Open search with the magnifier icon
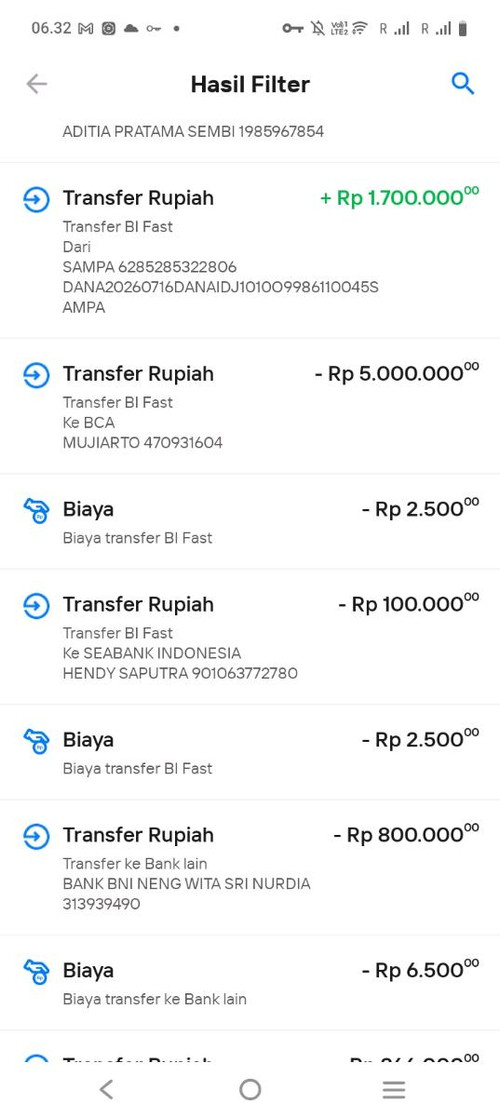 pos(463,84)
